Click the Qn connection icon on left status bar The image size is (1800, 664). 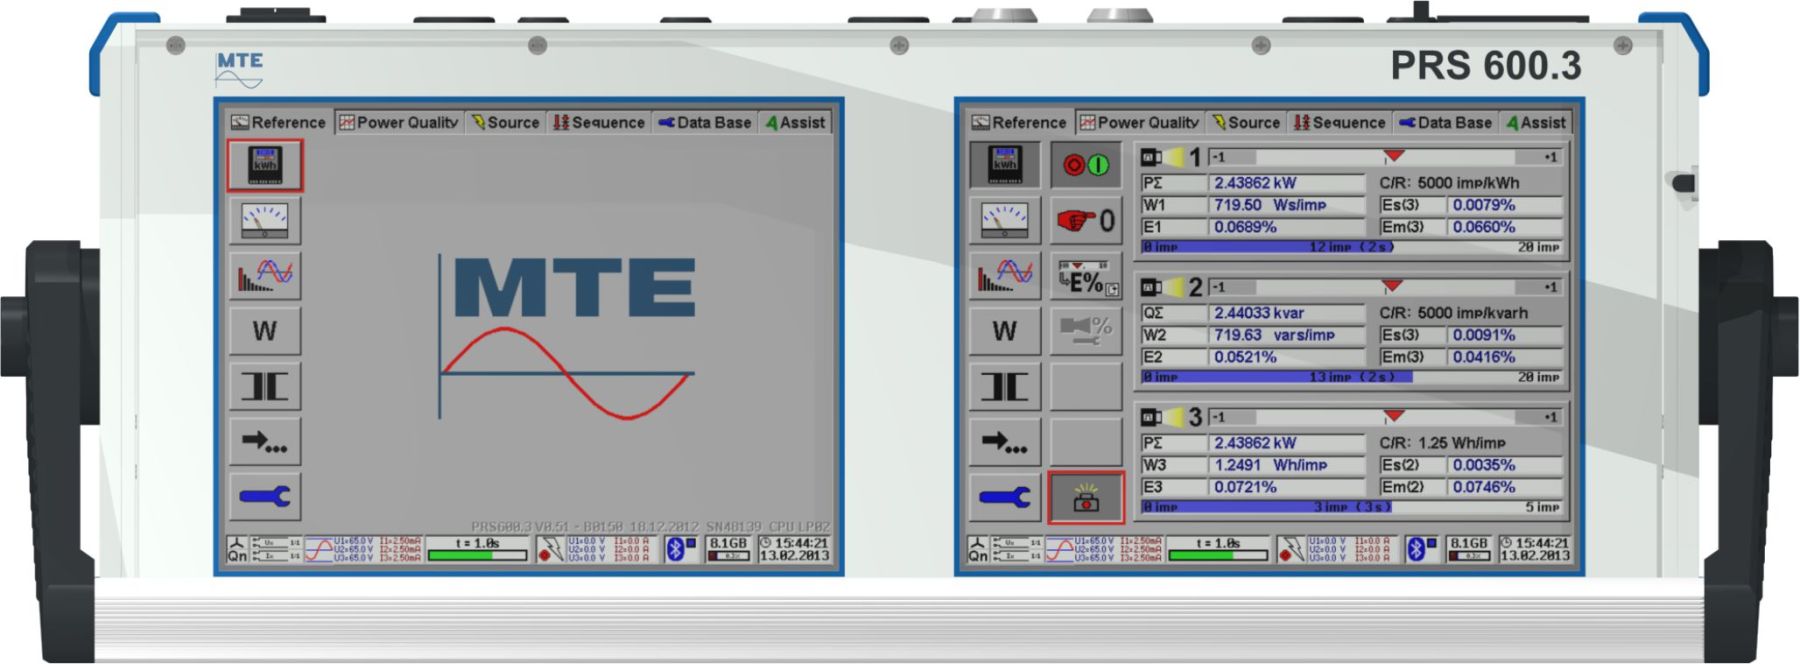tap(237, 549)
